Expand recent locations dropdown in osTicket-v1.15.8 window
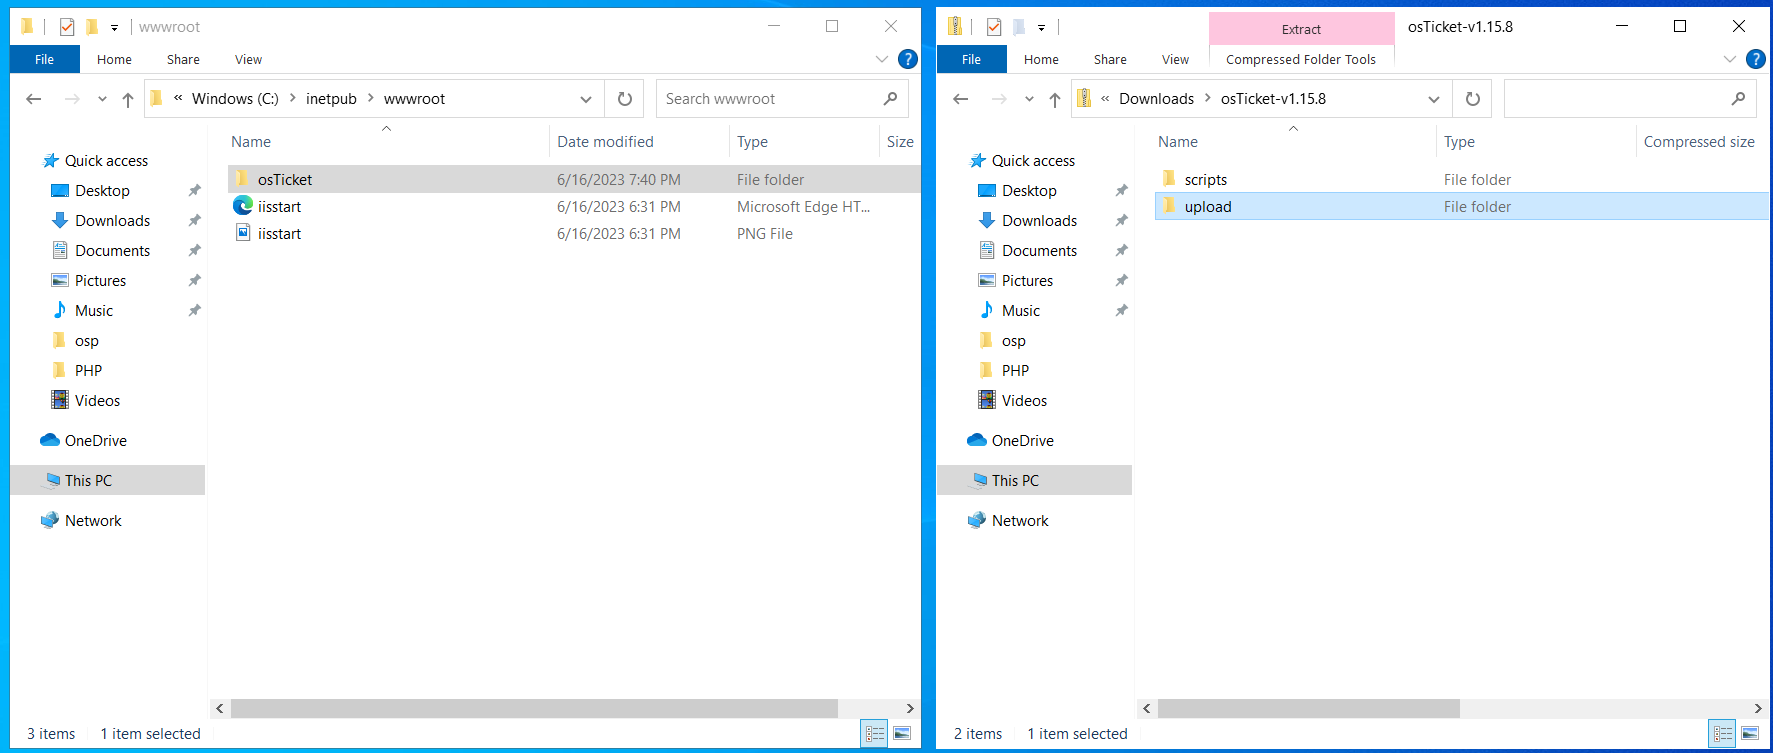Image resolution: width=1773 pixels, height=753 pixels. pos(1029,99)
